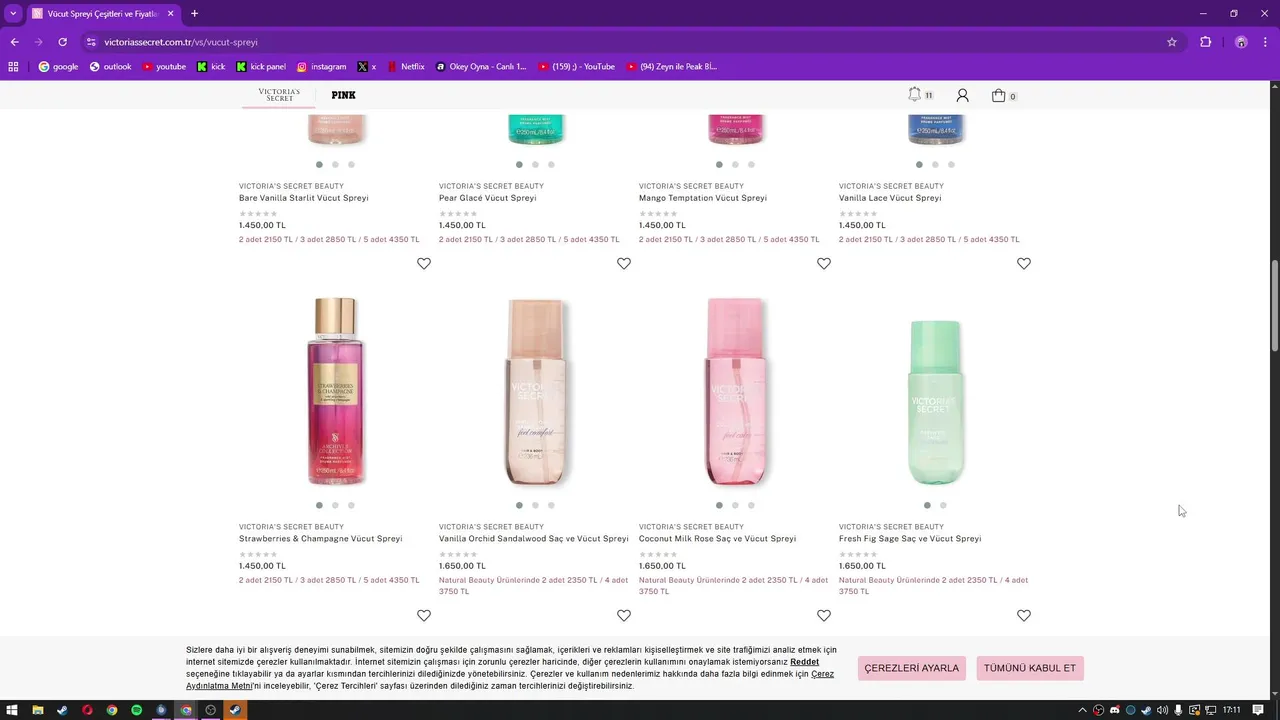Open the Windows action center notification icon
This screenshot has width=1280, height=720.
(x=1258, y=710)
